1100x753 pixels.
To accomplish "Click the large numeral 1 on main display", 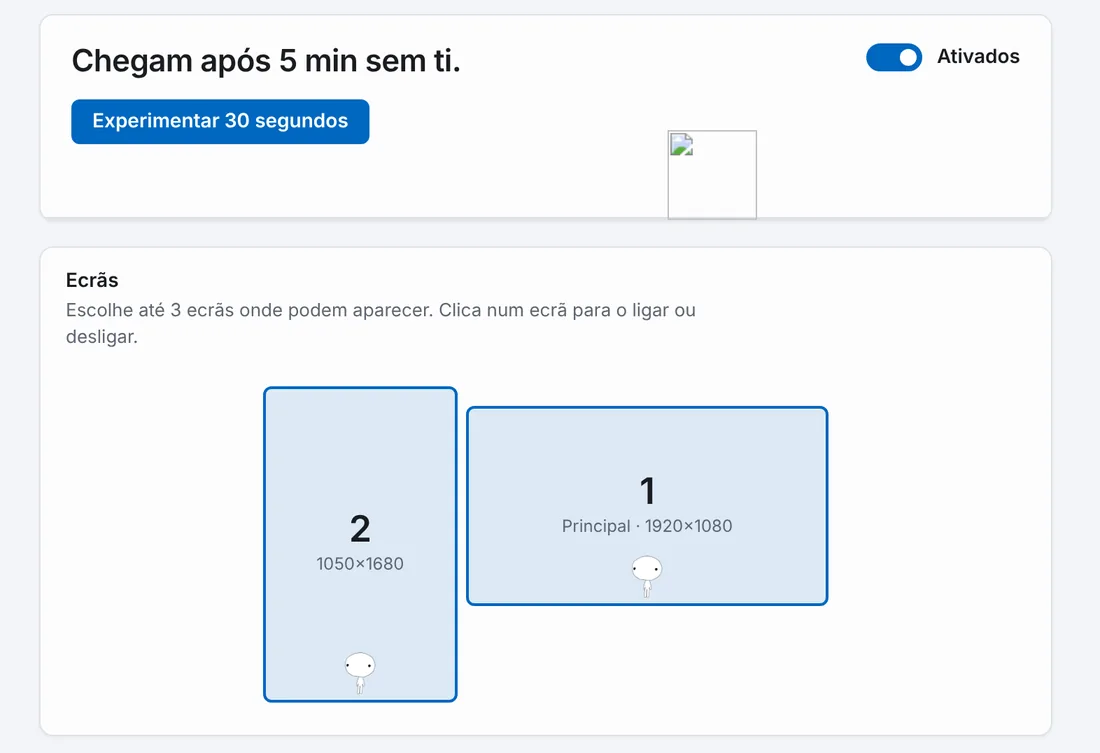I will [x=648, y=491].
